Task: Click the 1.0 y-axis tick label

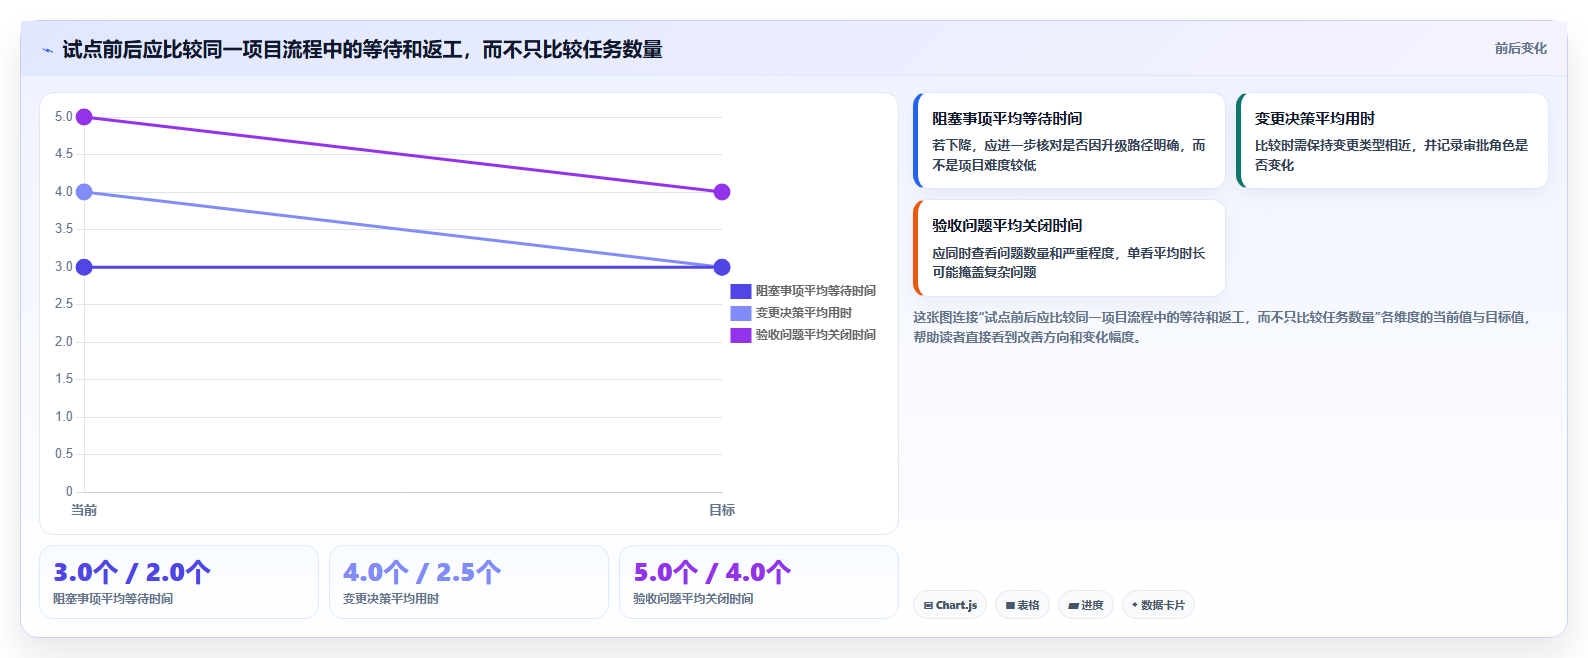Action: (64, 417)
